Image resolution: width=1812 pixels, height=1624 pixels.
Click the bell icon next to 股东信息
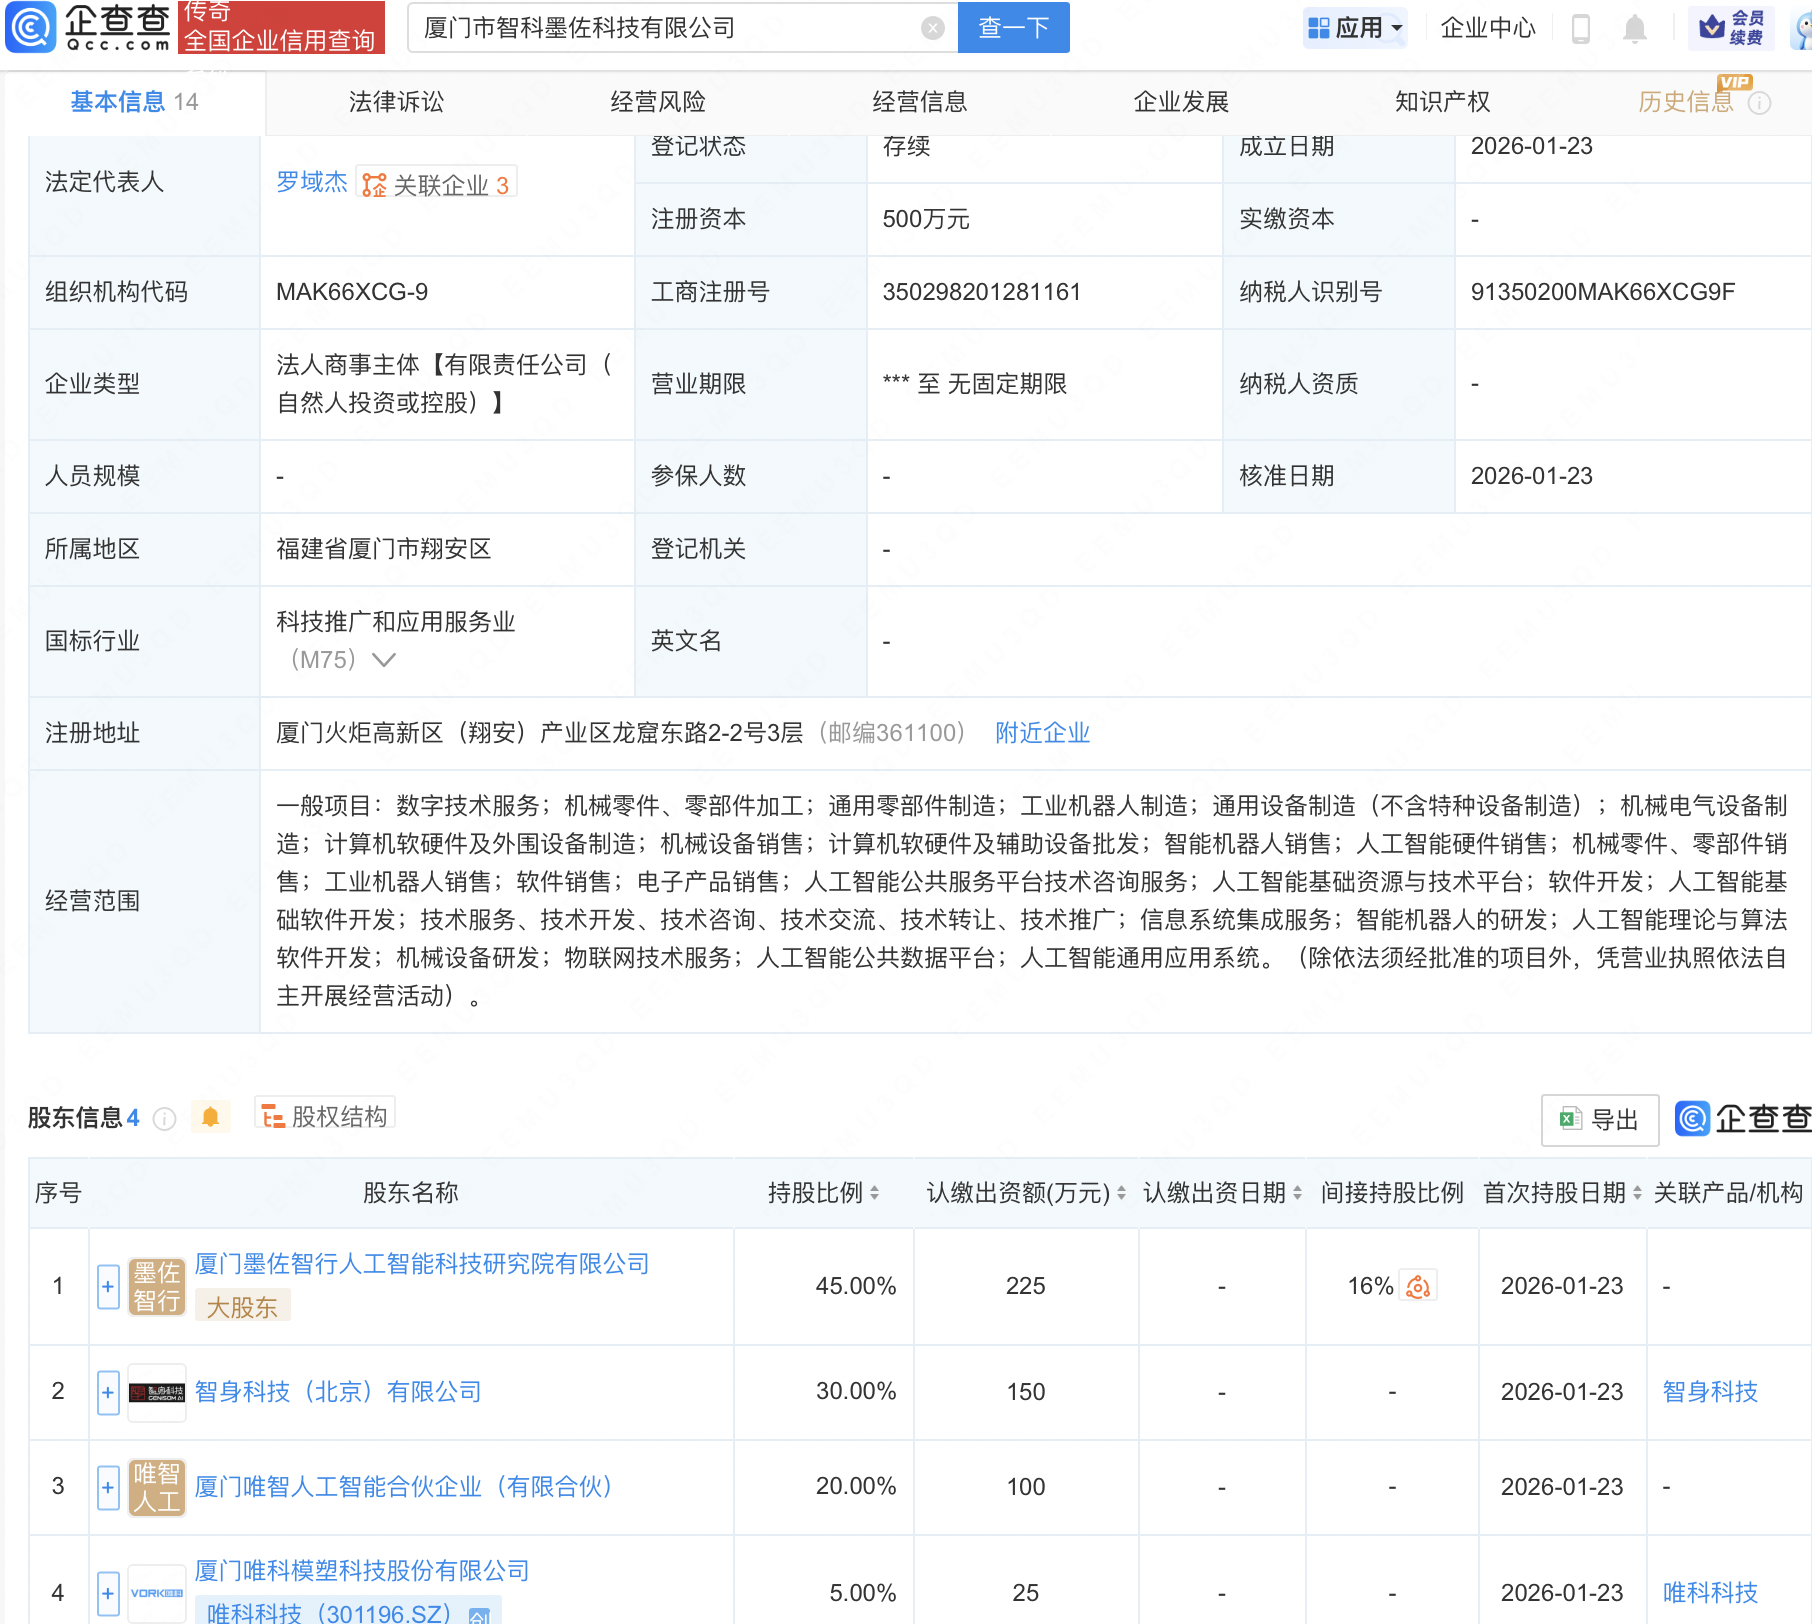coord(210,1117)
